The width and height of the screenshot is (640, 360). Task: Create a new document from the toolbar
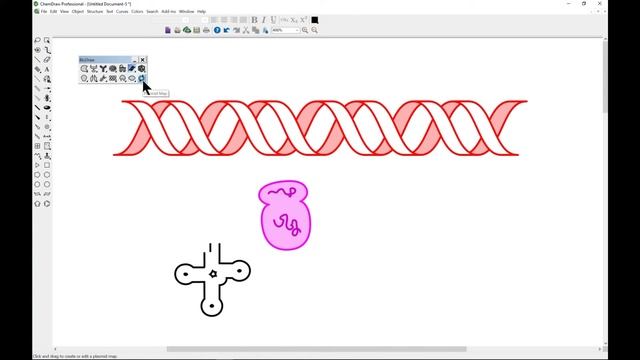pos(168,30)
